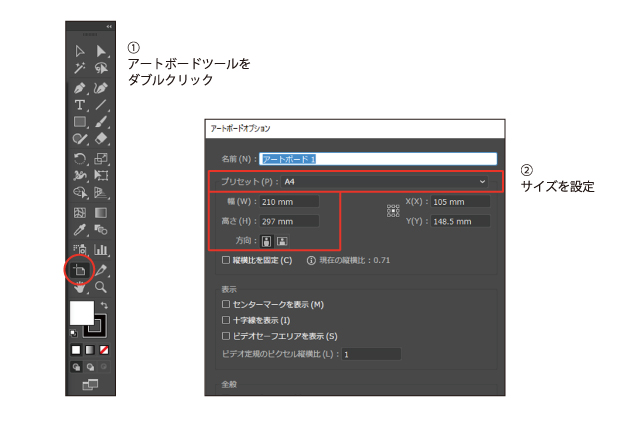Select the Paintbrush tool

point(101,122)
